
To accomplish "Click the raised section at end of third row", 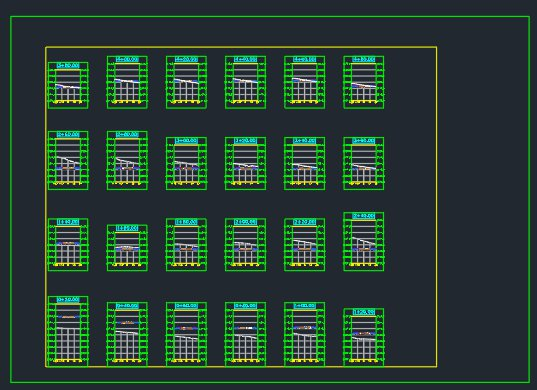I will (x=364, y=241).
